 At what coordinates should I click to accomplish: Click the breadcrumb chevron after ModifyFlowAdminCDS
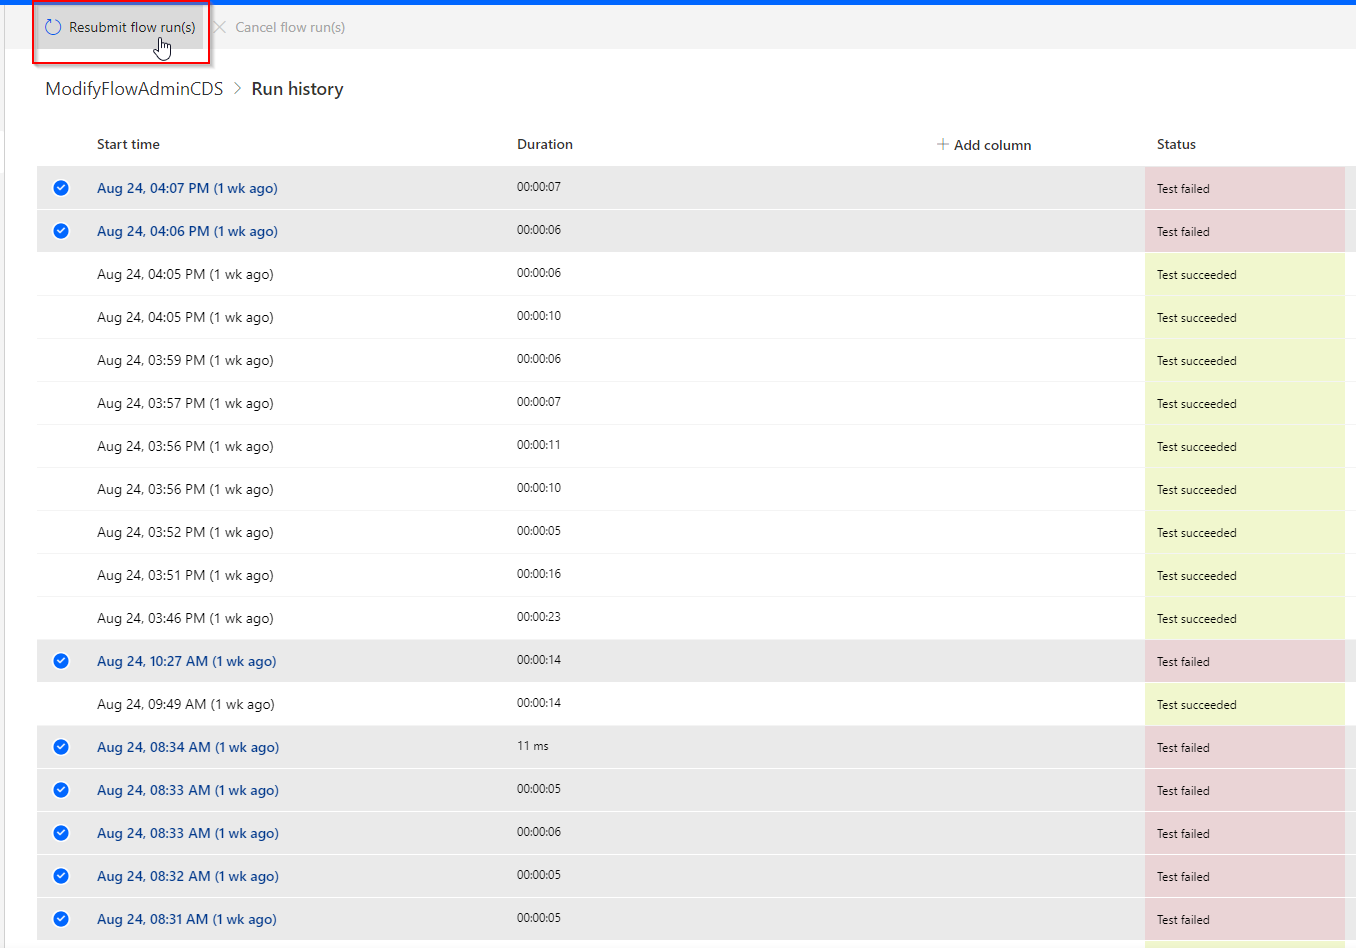238,89
